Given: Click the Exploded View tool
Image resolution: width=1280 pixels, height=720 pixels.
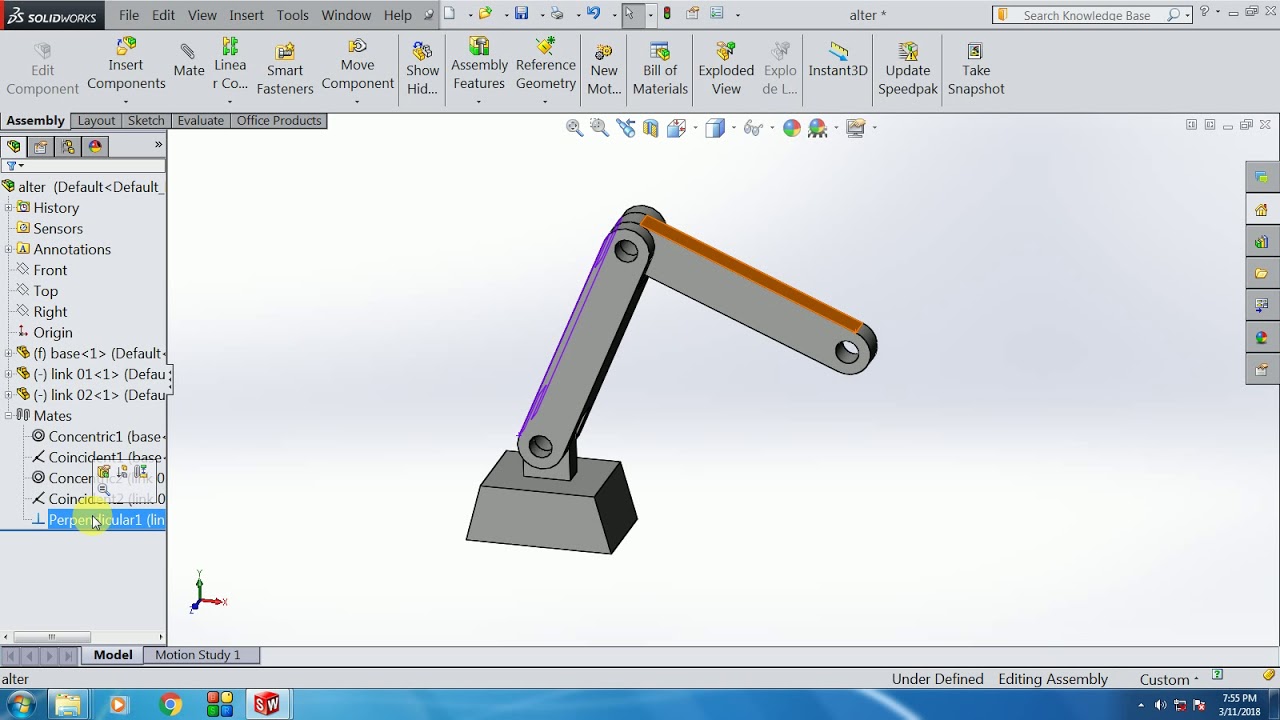Looking at the screenshot, I should tap(726, 68).
